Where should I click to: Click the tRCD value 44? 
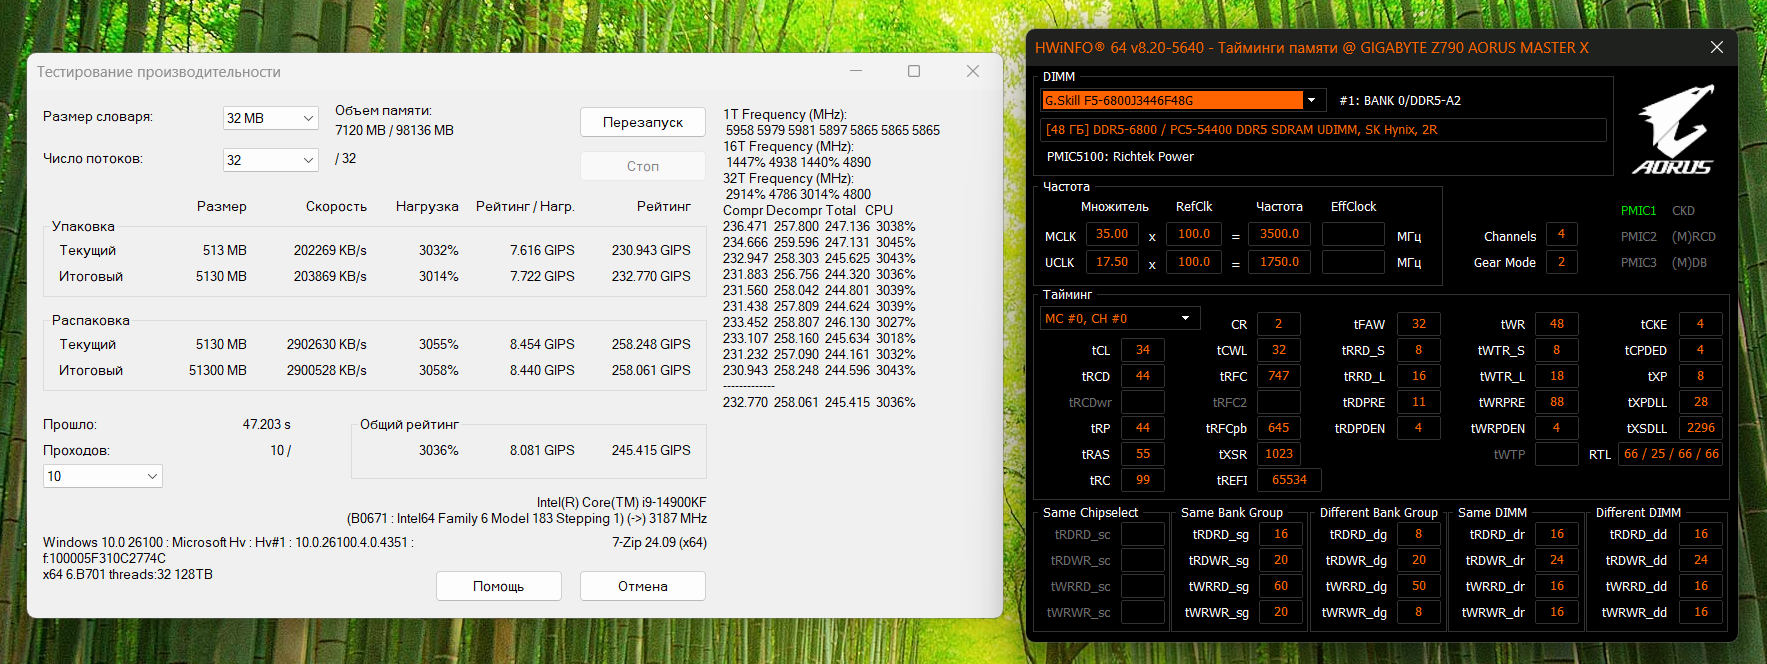tap(1143, 376)
